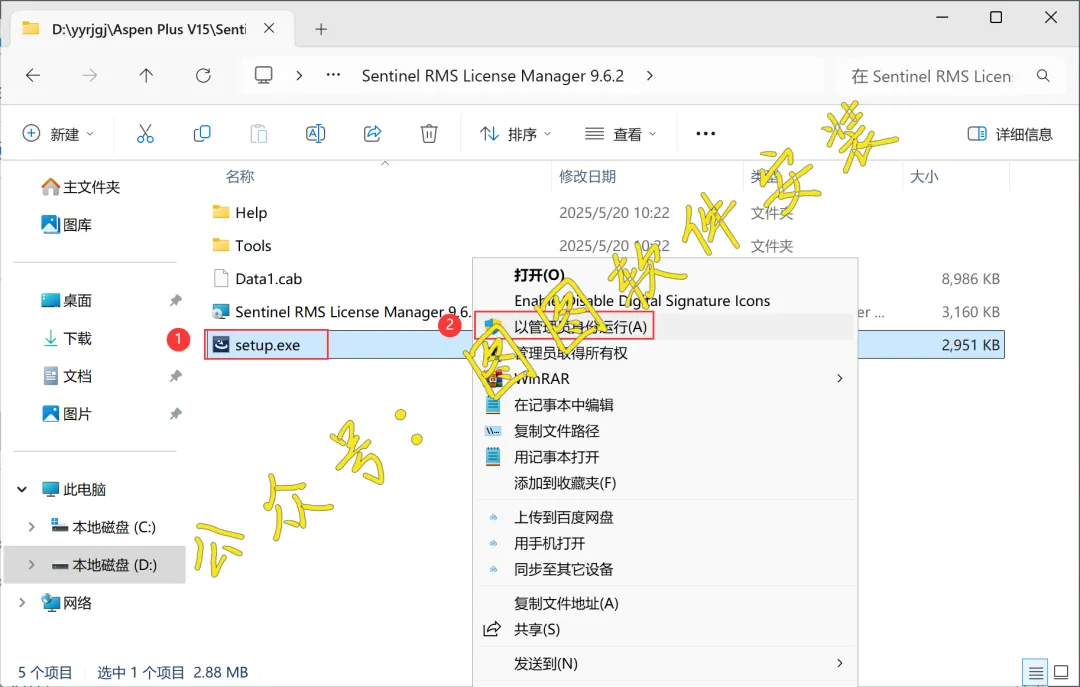Viewport: 1080px width, 687px height.
Task: Open 主文件夹 in sidebar
Action: click(81, 187)
